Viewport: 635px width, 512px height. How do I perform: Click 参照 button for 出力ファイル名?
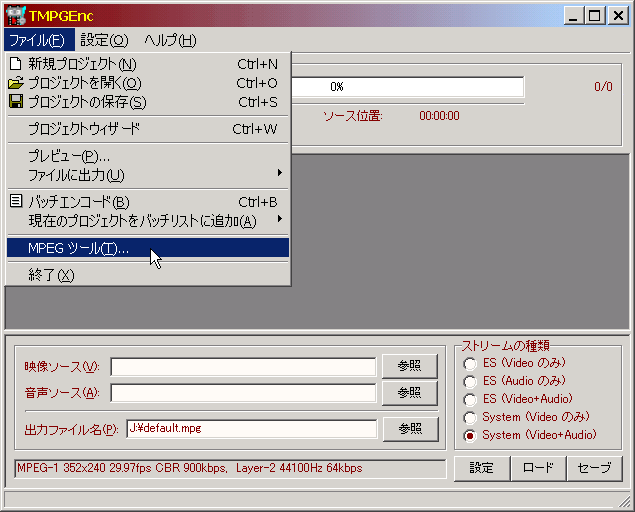point(411,429)
